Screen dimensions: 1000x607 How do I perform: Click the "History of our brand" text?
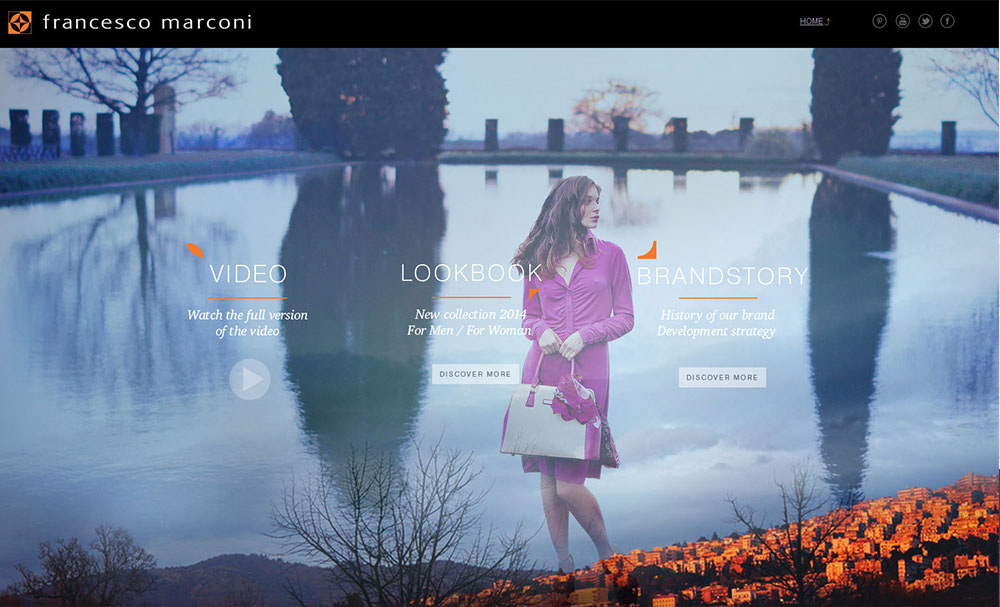(717, 315)
